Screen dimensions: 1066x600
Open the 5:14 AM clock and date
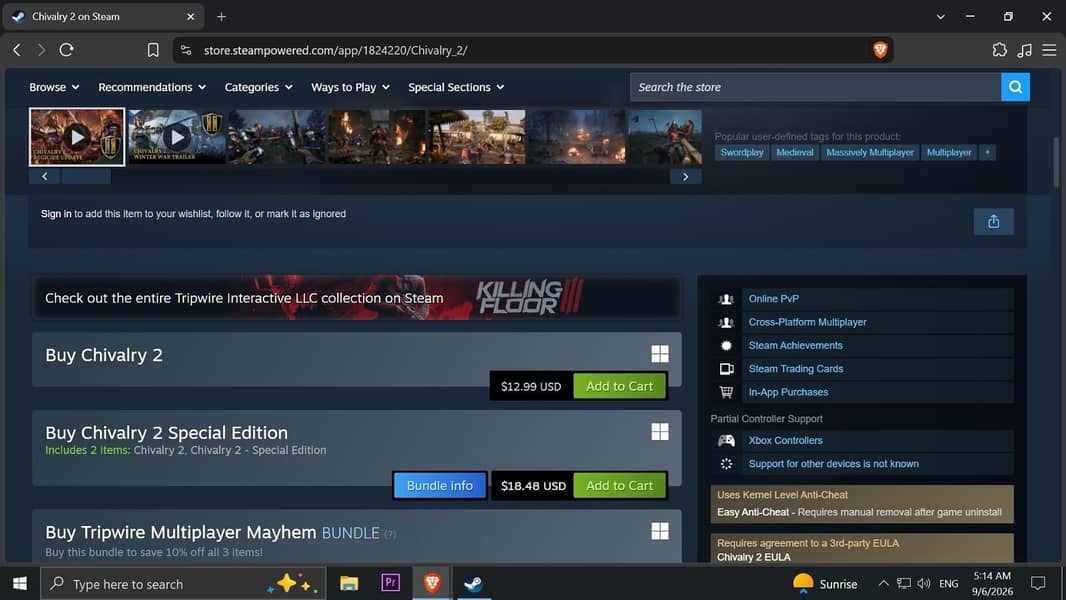tap(992, 584)
